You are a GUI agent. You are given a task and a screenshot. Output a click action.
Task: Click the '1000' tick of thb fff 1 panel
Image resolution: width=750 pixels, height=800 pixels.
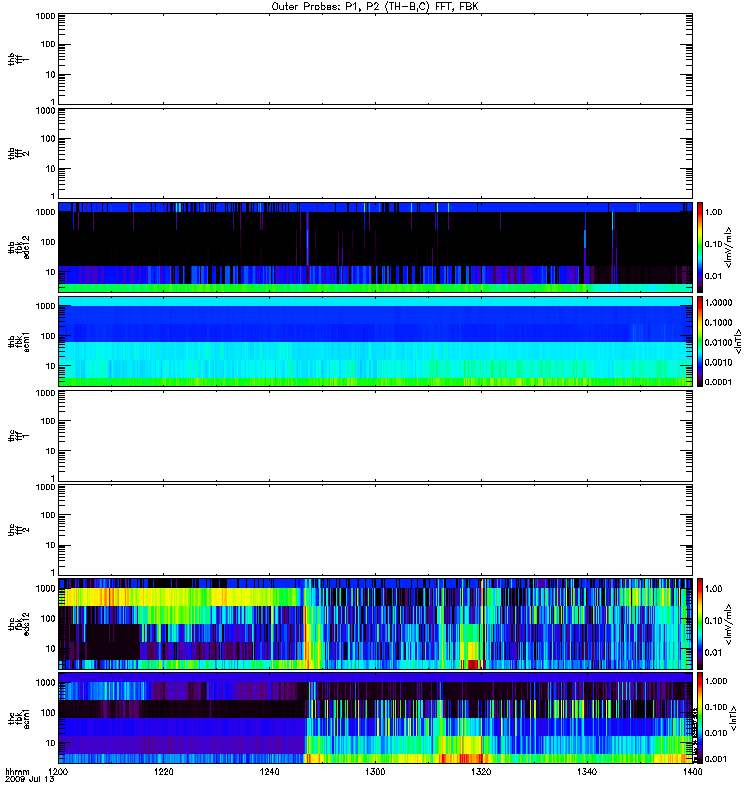45,16
